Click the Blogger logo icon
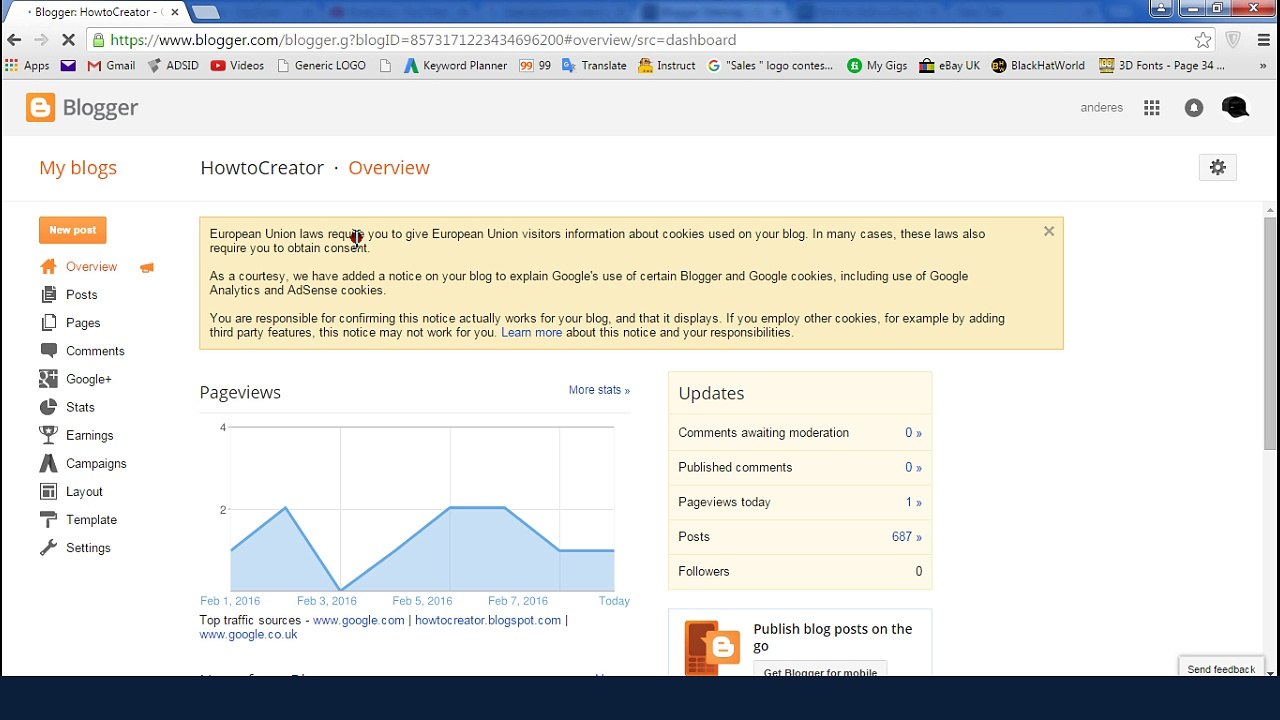This screenshot has height=720, width=1280. (x=40, y=108)
